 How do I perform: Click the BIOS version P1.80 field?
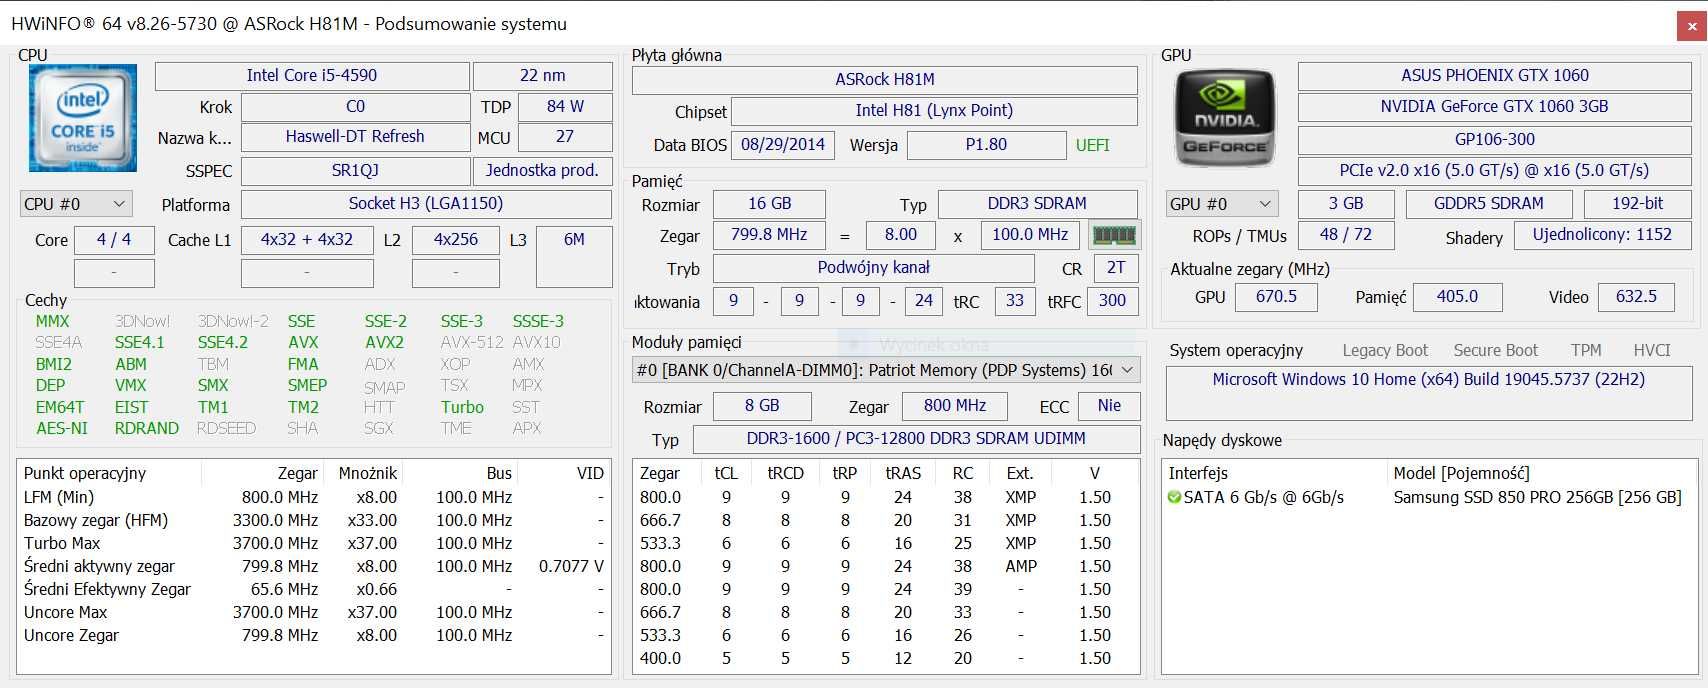point(986,145)
